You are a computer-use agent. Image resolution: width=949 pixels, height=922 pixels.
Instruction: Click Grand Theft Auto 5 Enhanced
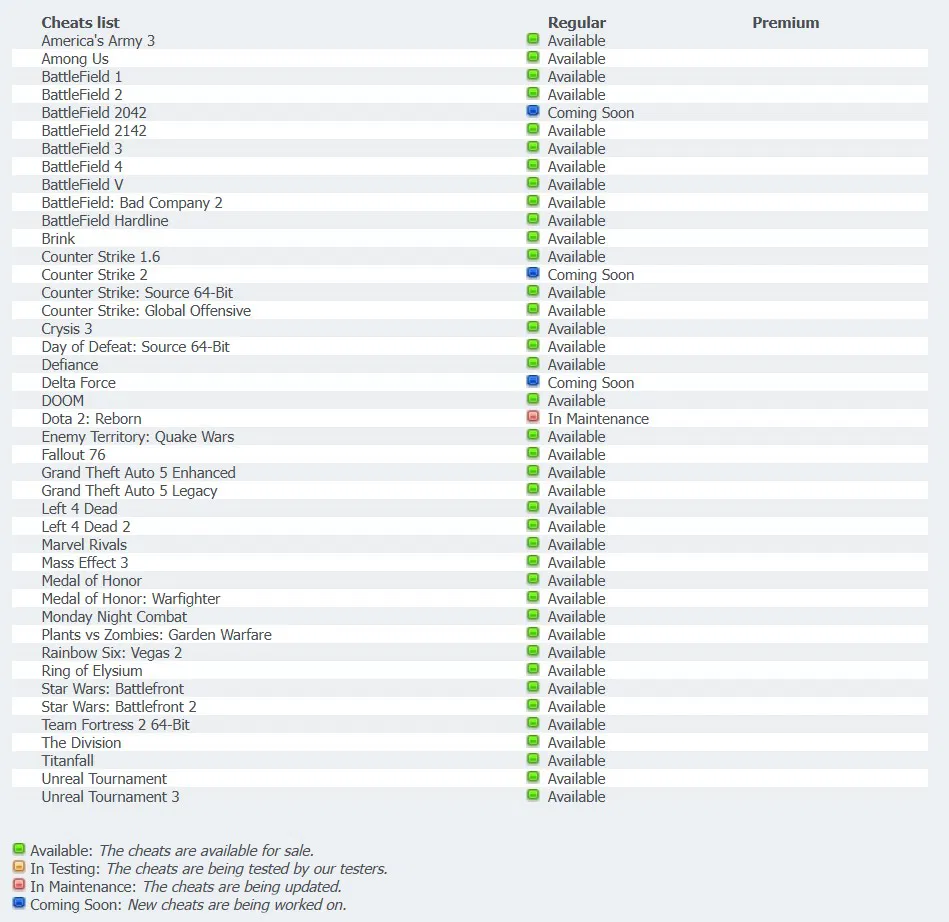point(139,473)
